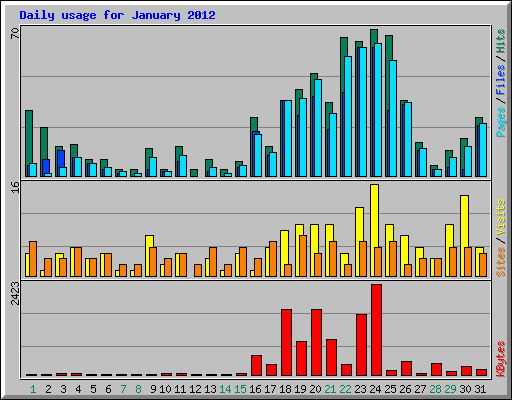
Task: Click day 29 on the x-axis
Action: tap(450, 389)
